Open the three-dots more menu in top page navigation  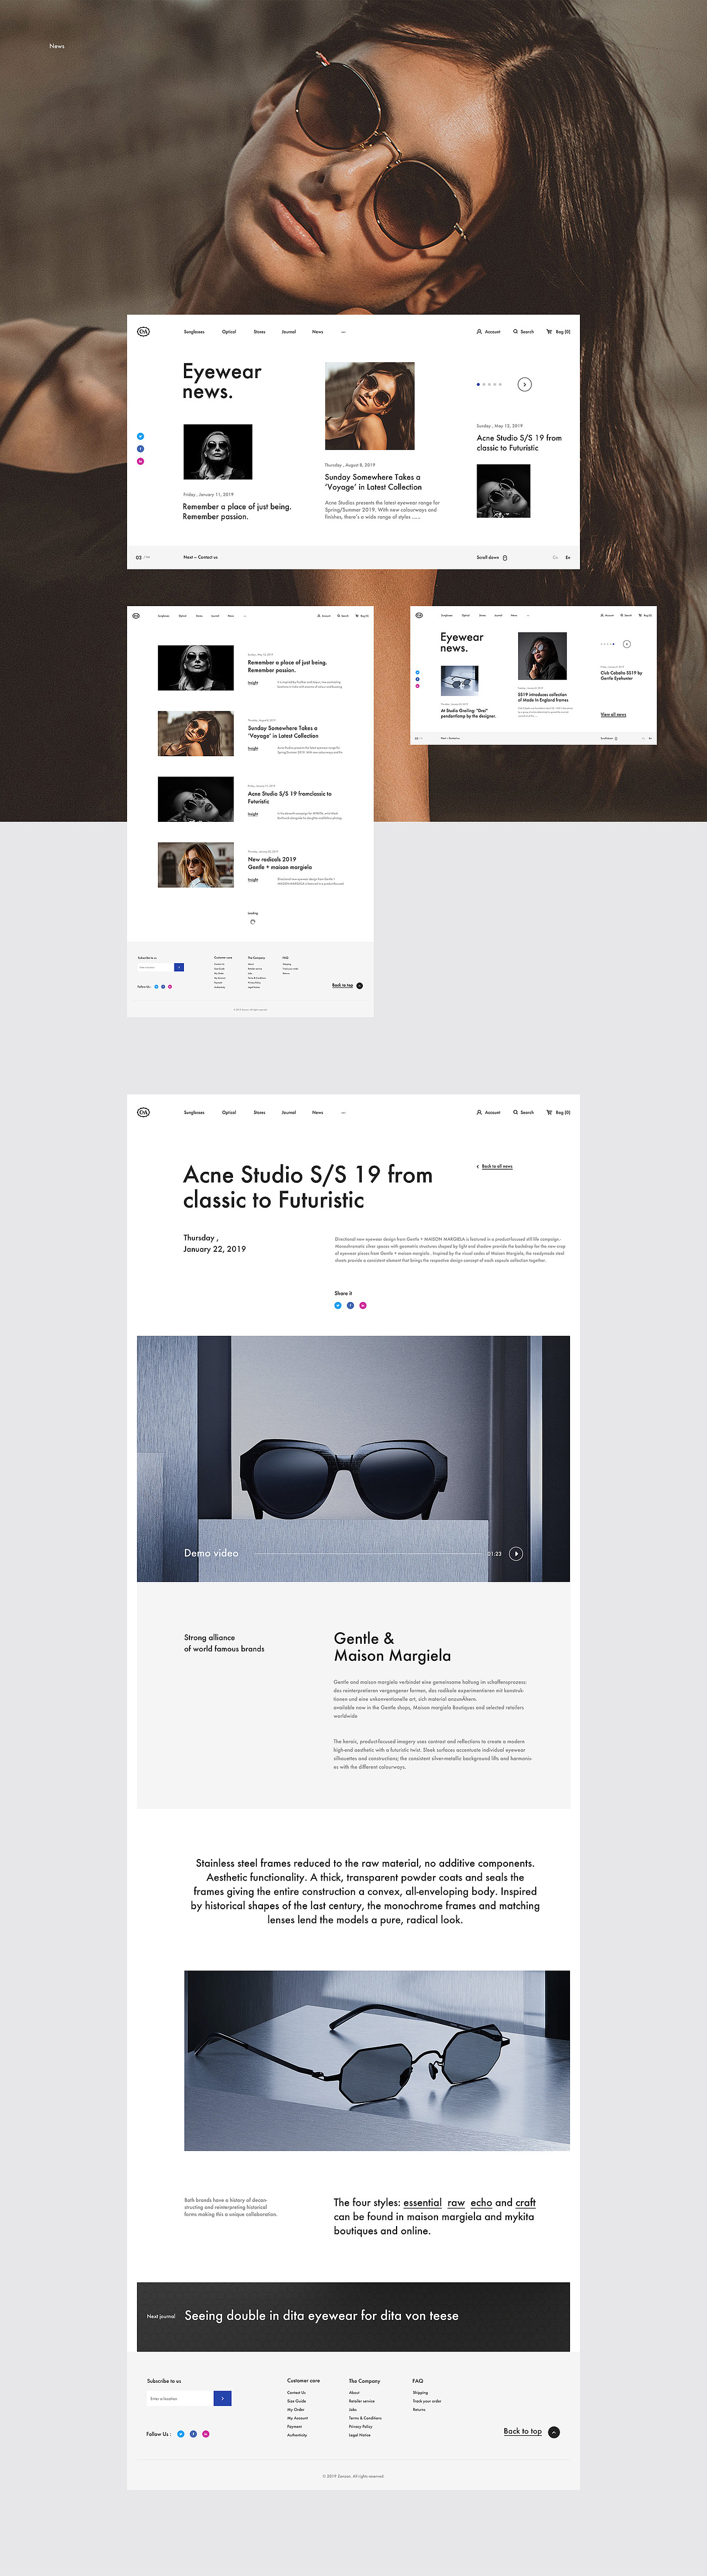tap(343, 331)
